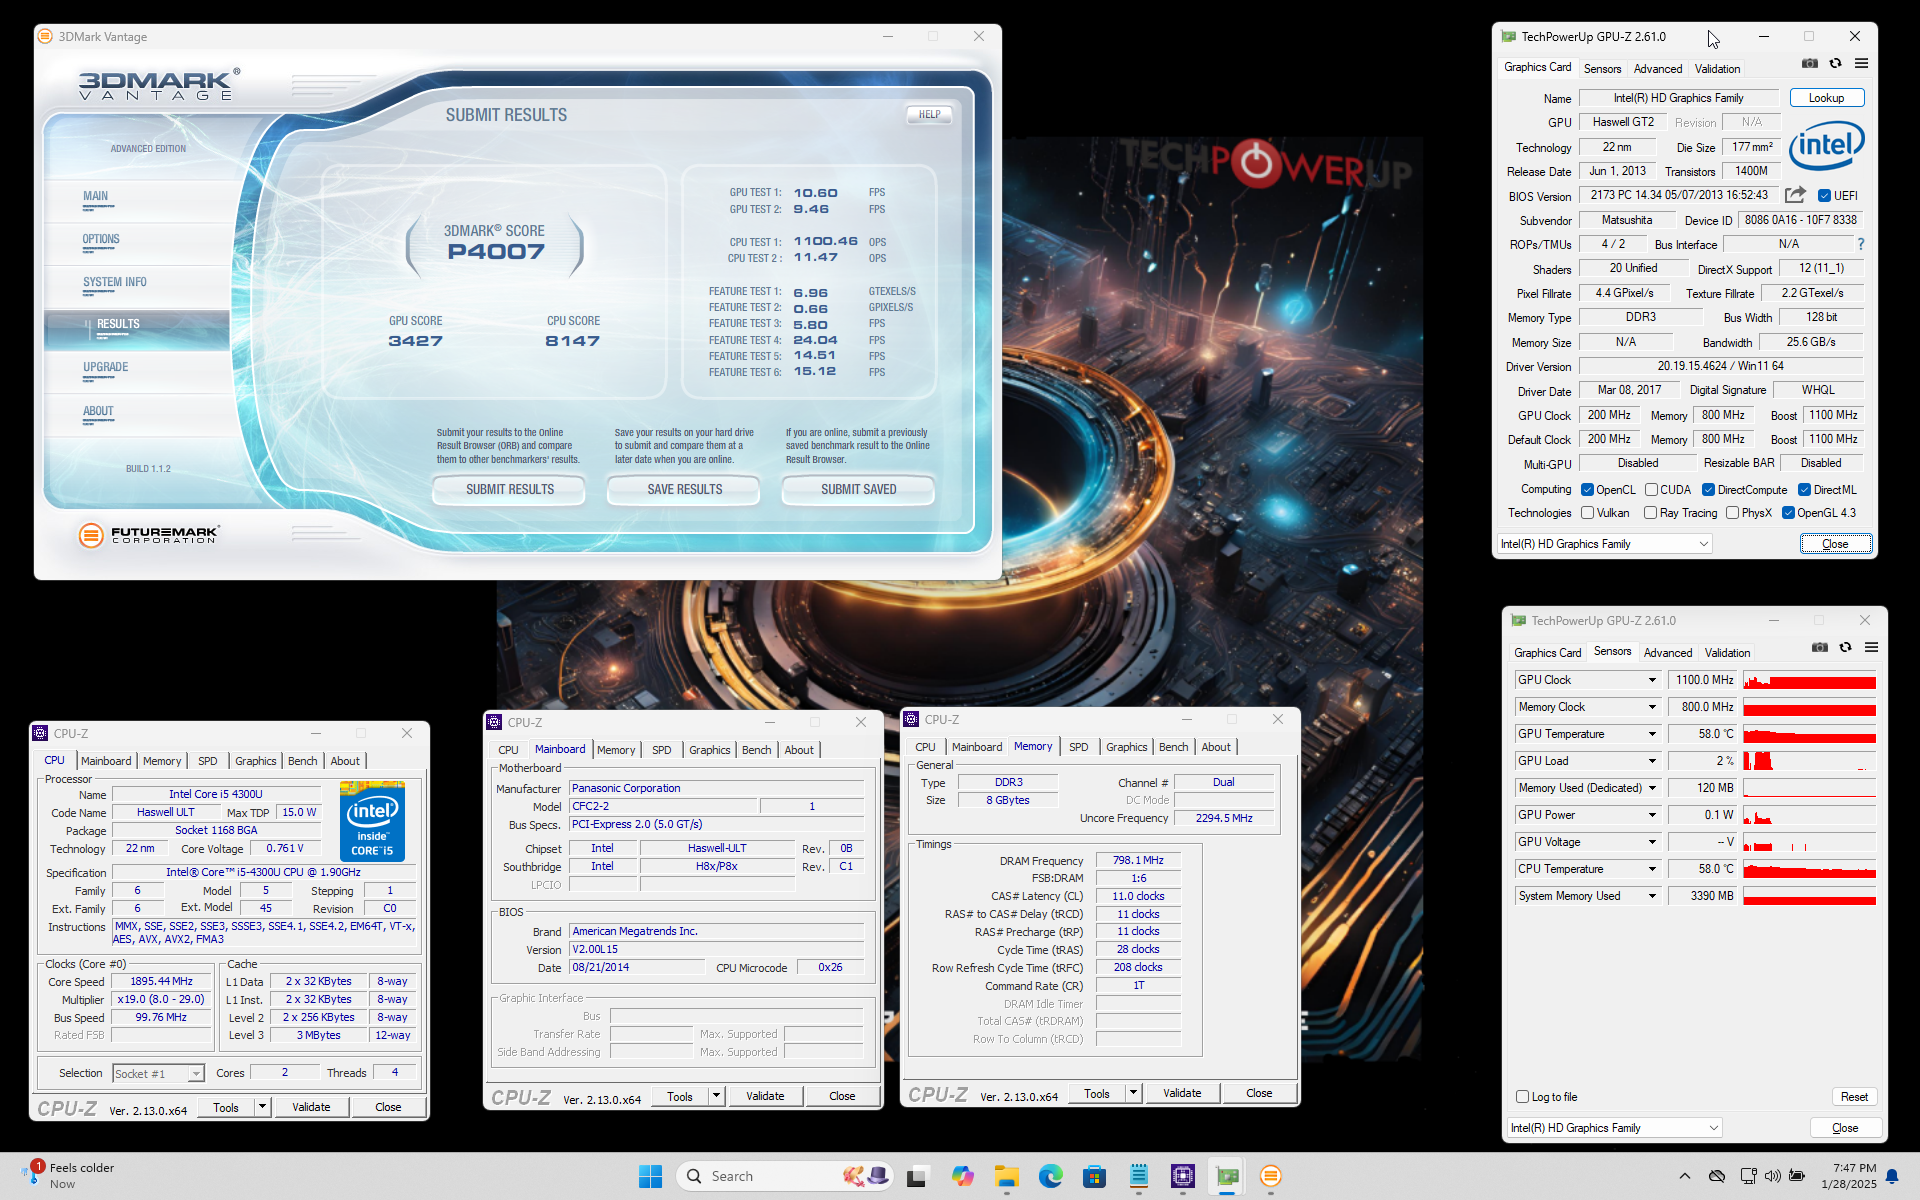Viewport: 1920px width, 1200px height.
Task: Click the clock and date in taskbar
Action: [1848, 1176]
